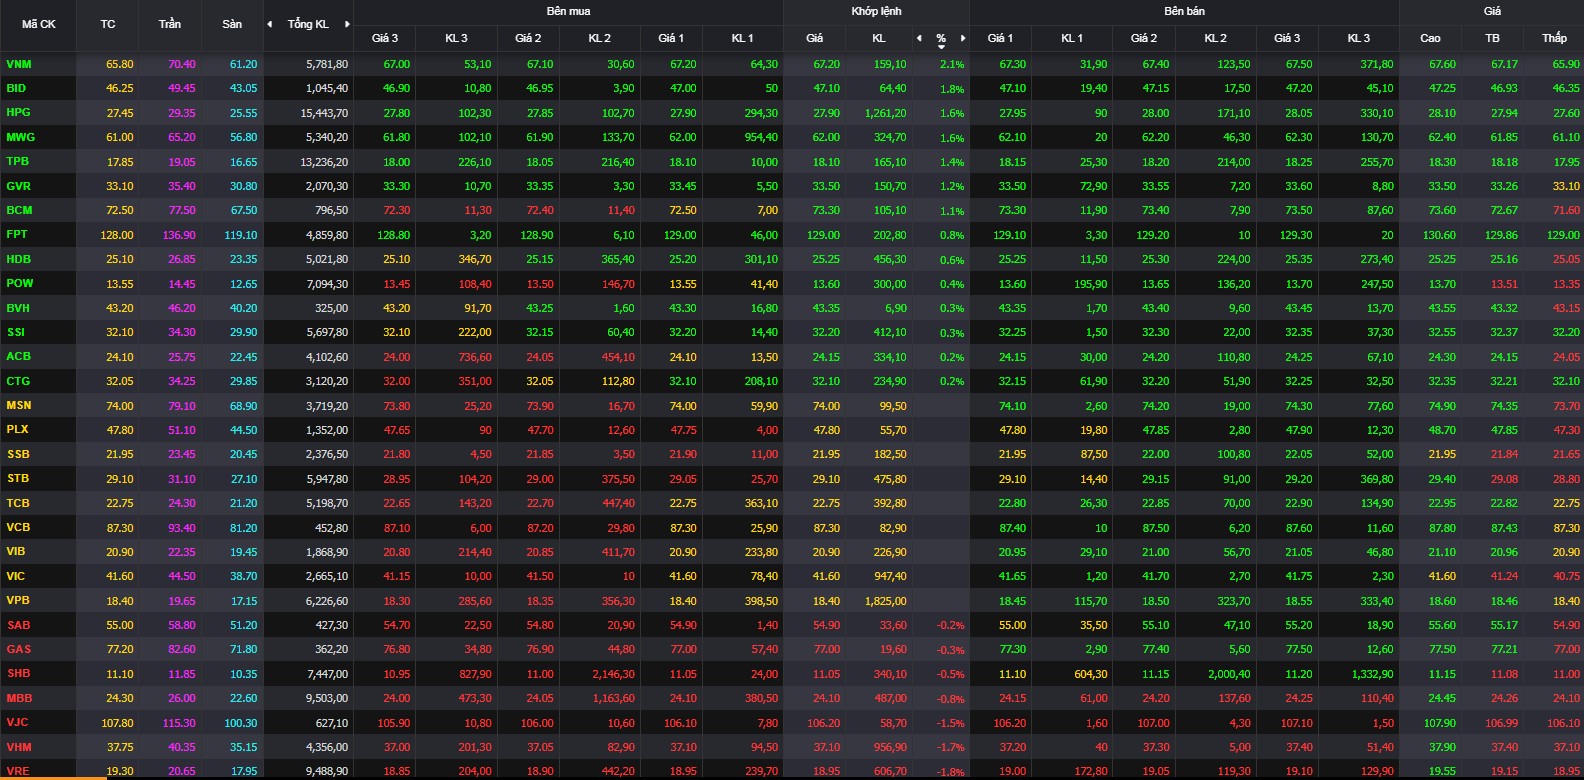Click HPG total volume 15,443,70
Screen dimensions: 1584x780
point(324,113)
